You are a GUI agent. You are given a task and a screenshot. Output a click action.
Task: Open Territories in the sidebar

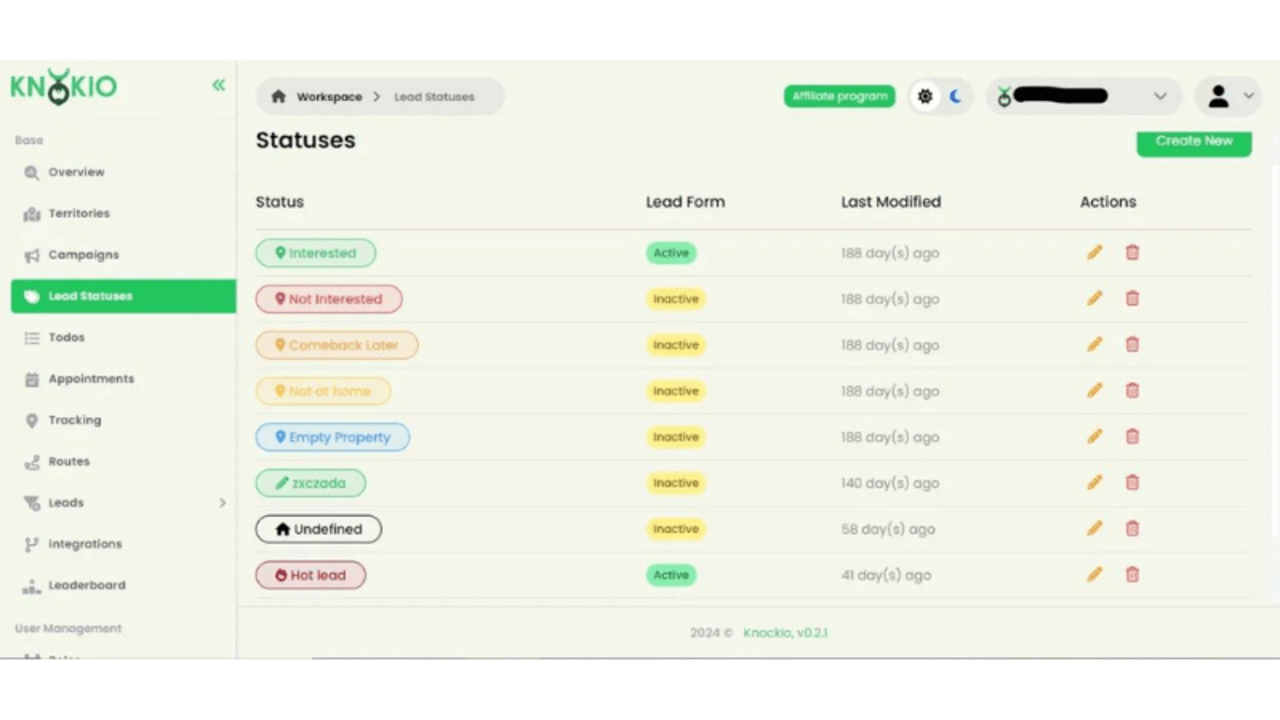[79, 213]
